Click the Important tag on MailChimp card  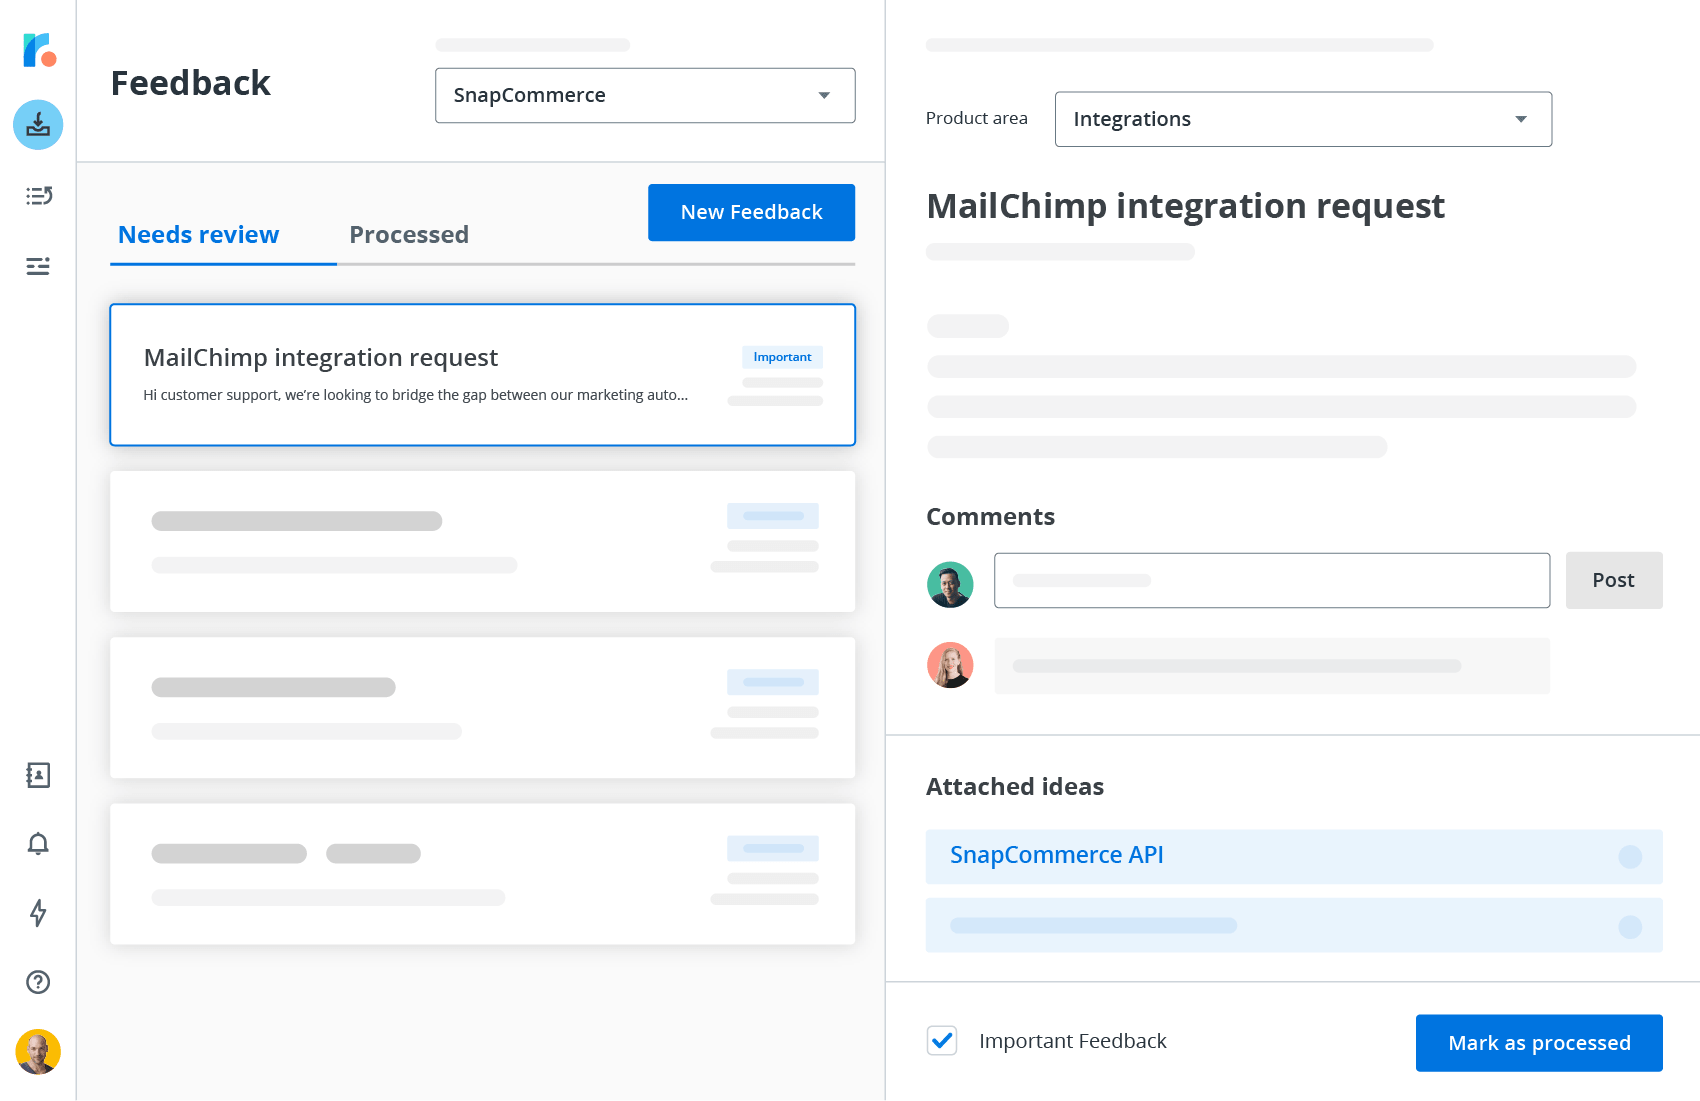(x=782, y=357)
